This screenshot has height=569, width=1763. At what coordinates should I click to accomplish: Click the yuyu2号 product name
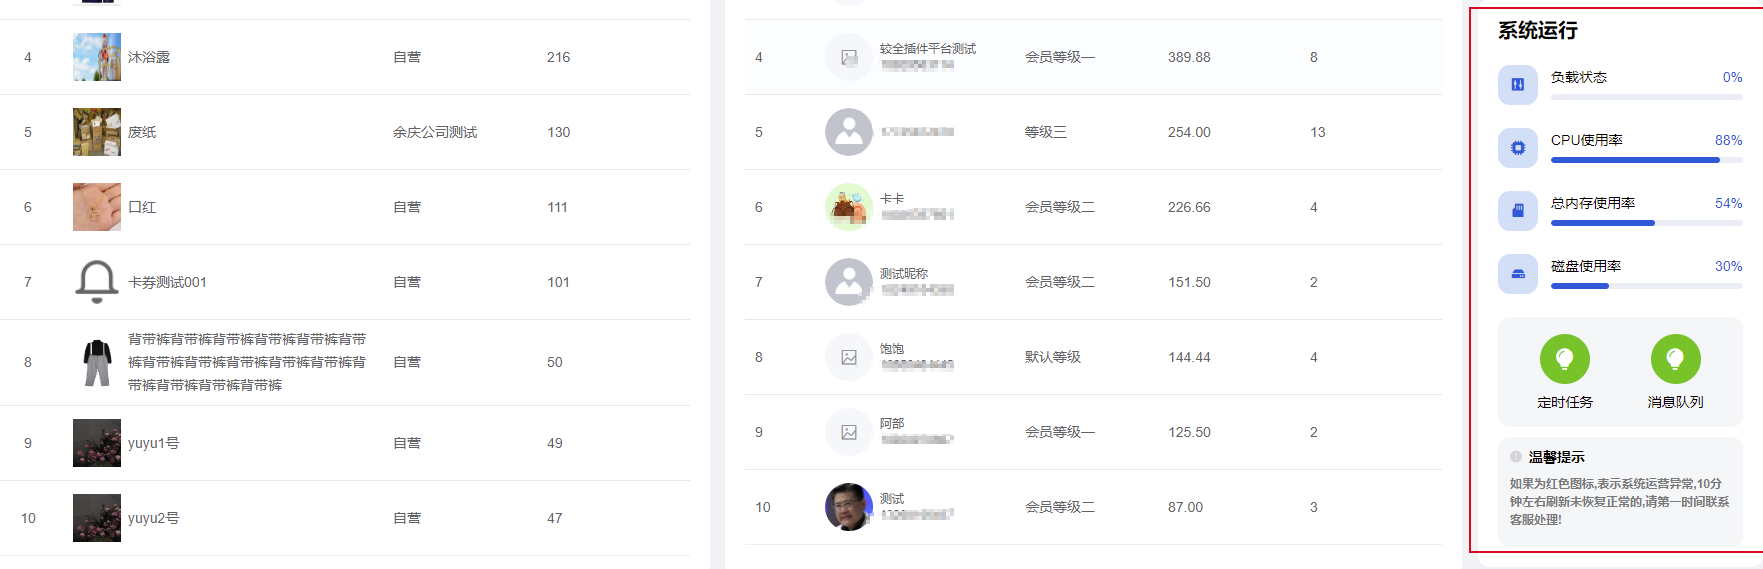[x=153, y=518]
